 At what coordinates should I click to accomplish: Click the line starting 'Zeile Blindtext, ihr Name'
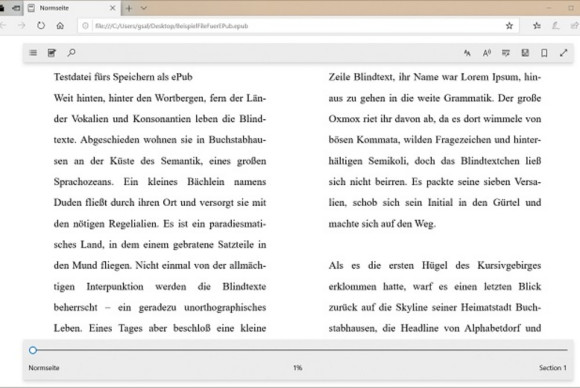click(435, 77)
